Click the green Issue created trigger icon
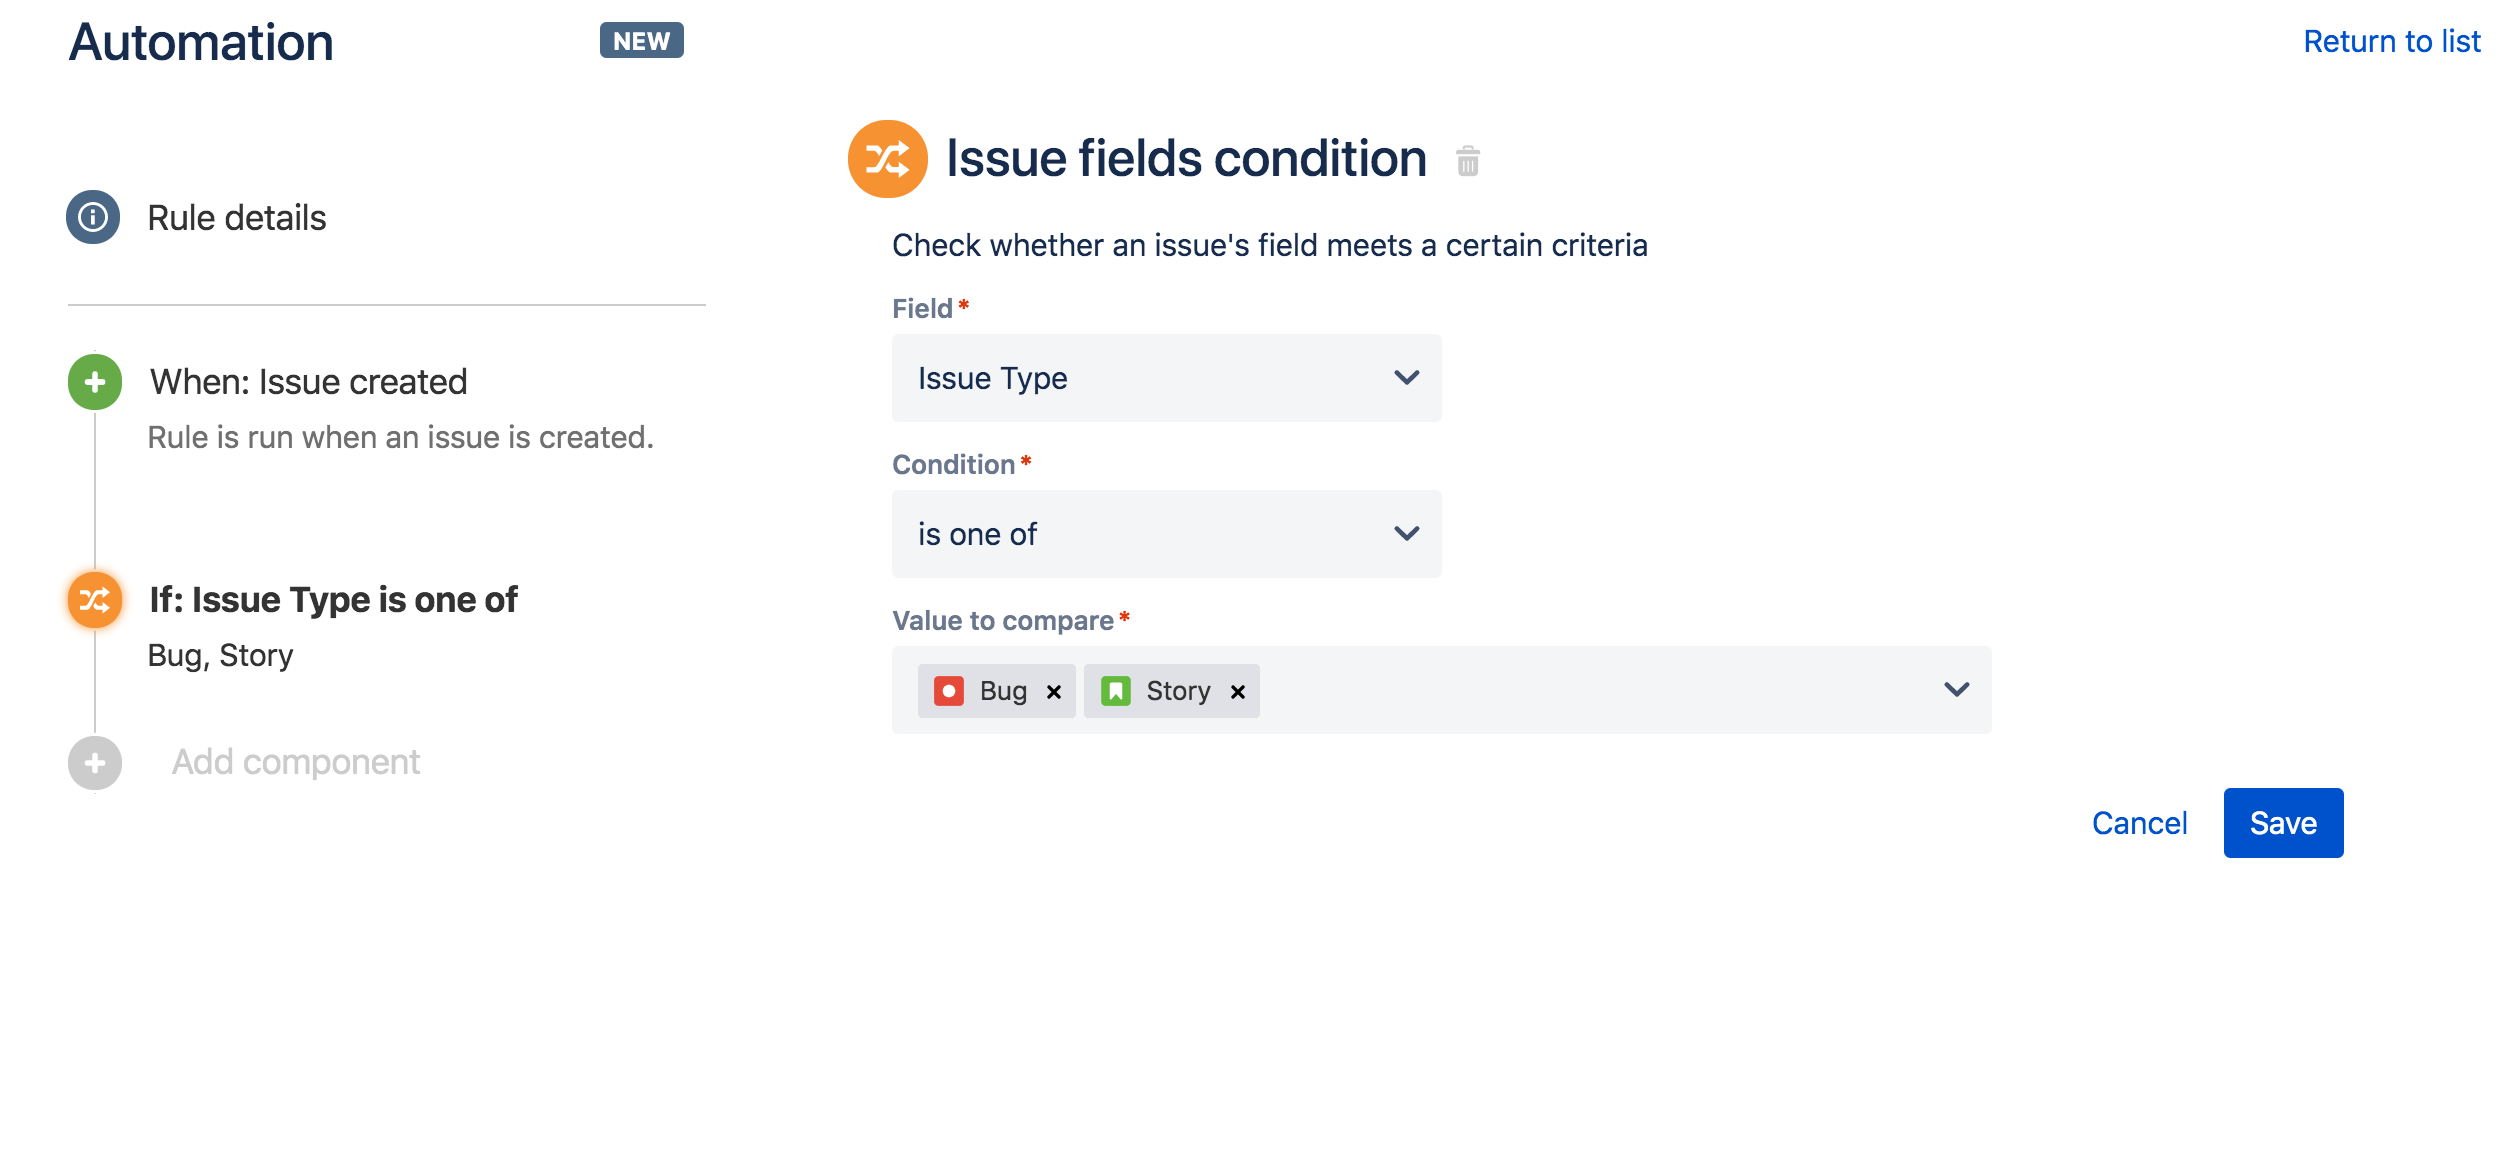 click(95, 381)
